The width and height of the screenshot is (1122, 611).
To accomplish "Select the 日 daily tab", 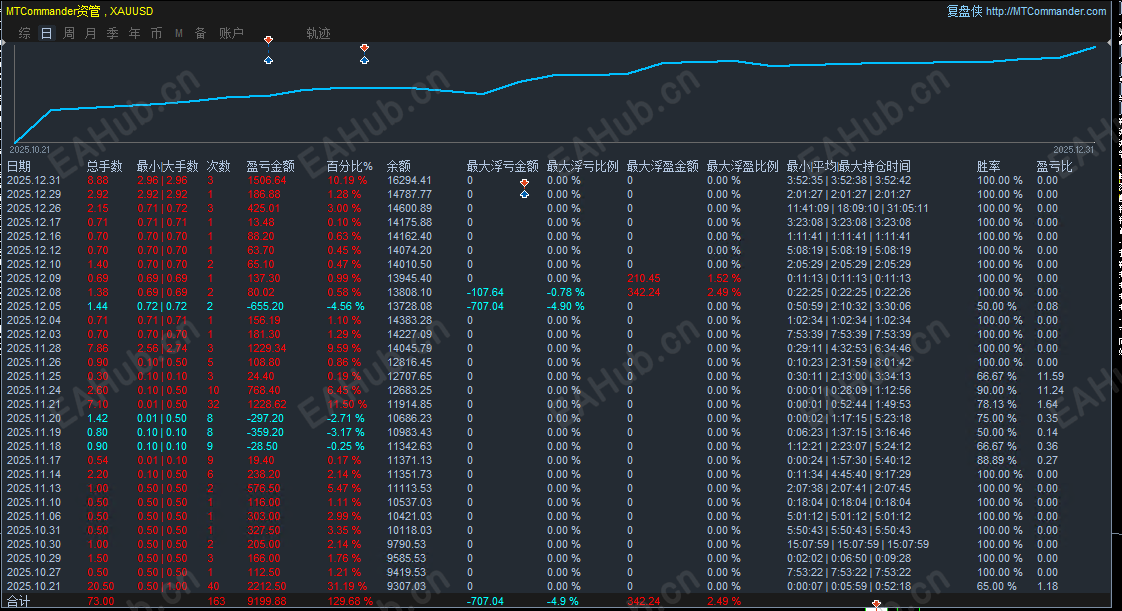I will pyautogui.click(x=47, y=33).
